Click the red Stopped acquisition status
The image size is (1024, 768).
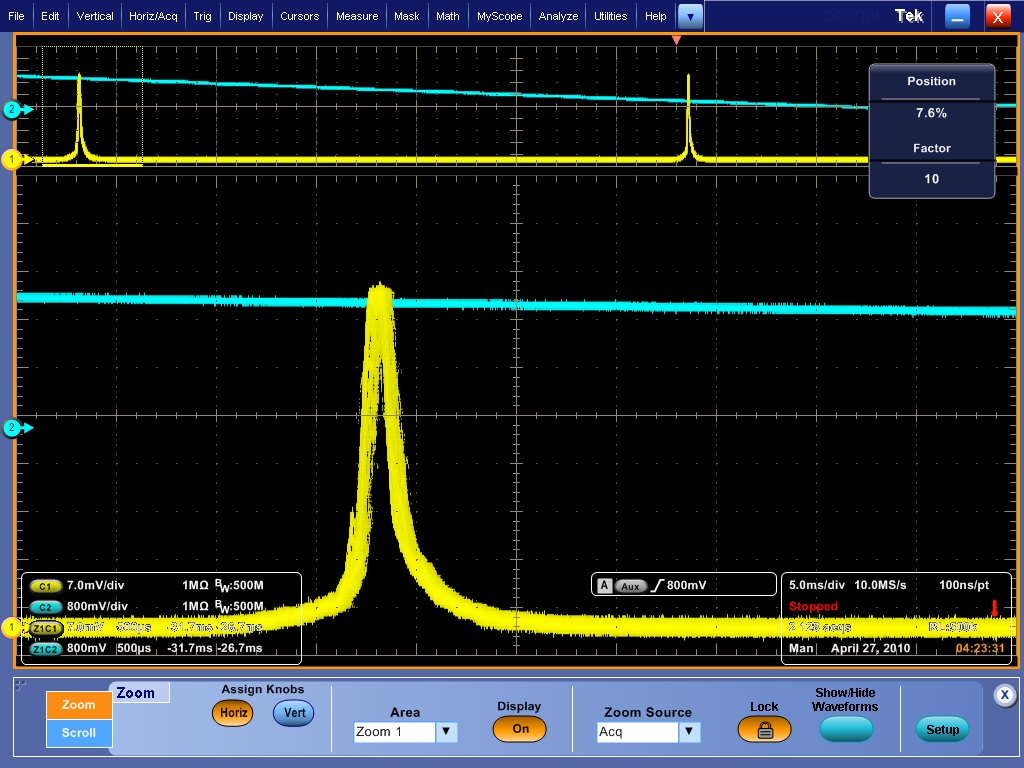click(813, 606)
